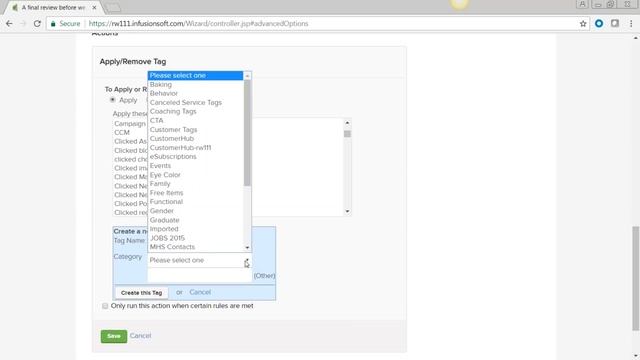Choose 'Imported' category option
This screenshot has height=360, width=640.
pyautogui.click(x=196, y=229)
